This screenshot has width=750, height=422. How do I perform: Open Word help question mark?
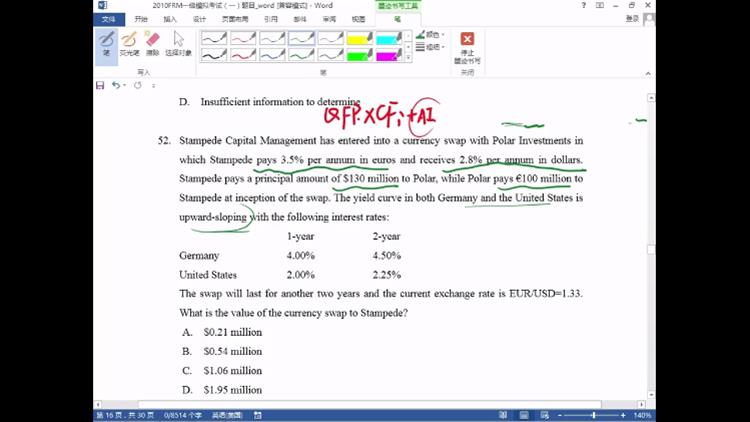(584, 5)
